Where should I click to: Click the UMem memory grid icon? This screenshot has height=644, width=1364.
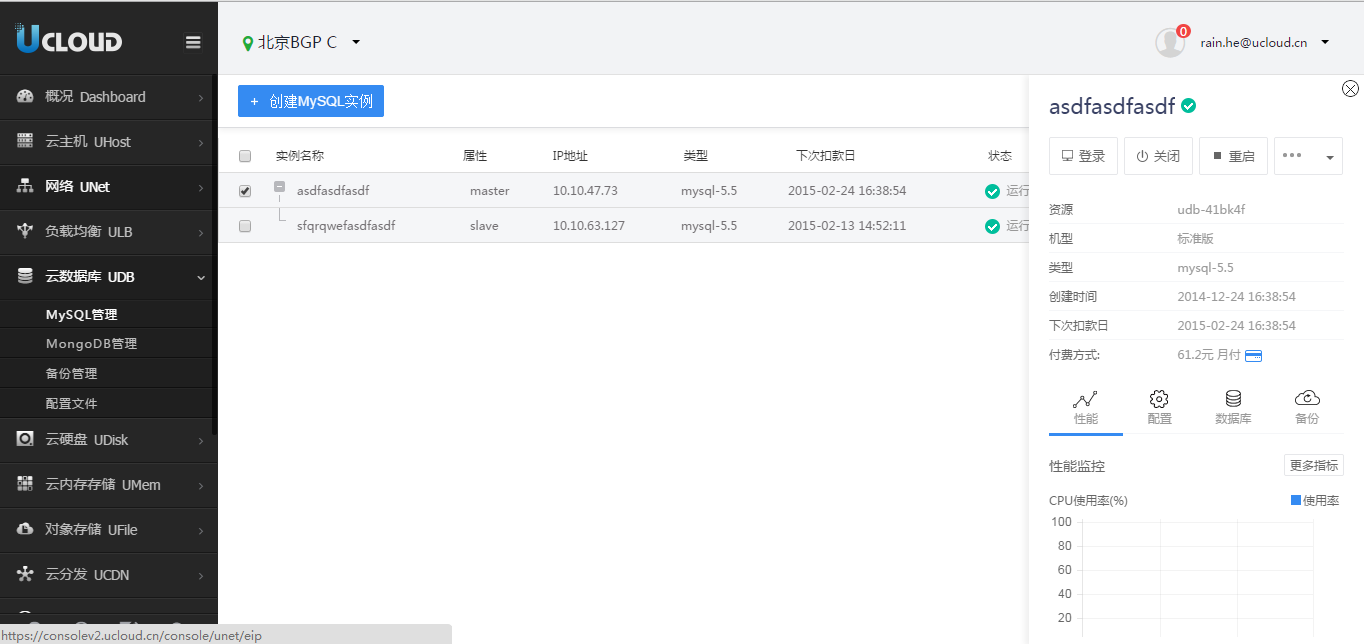25,484
